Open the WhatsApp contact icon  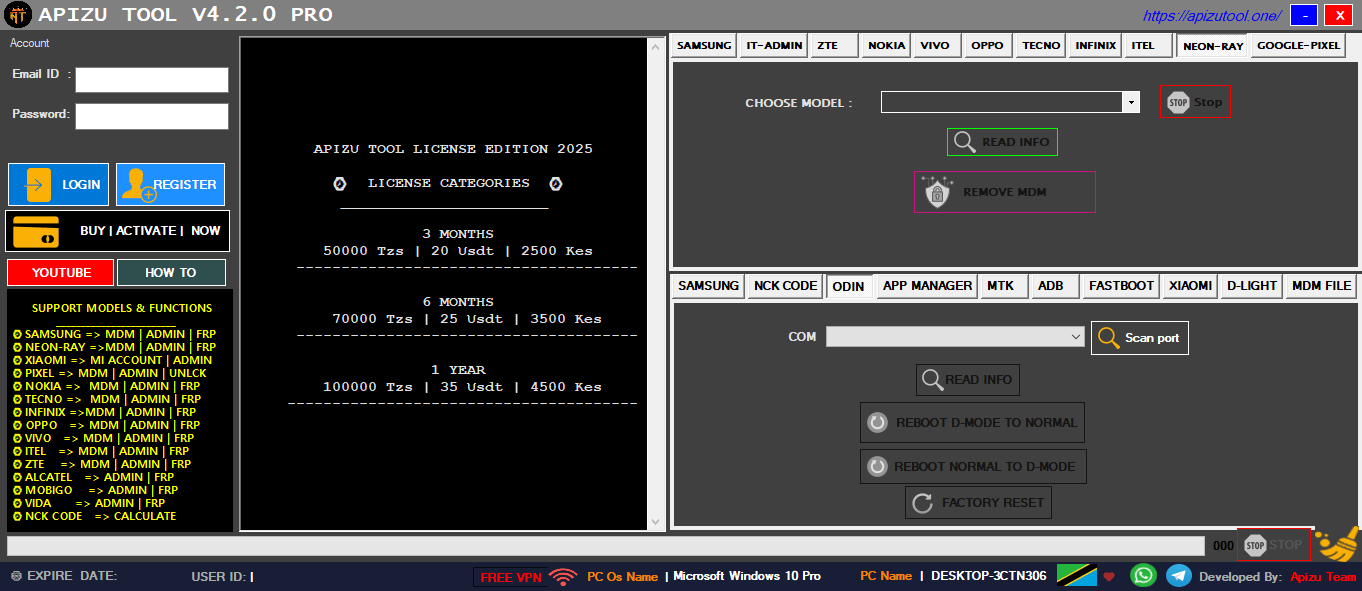pyautogui.click(x=1143, y=576)
